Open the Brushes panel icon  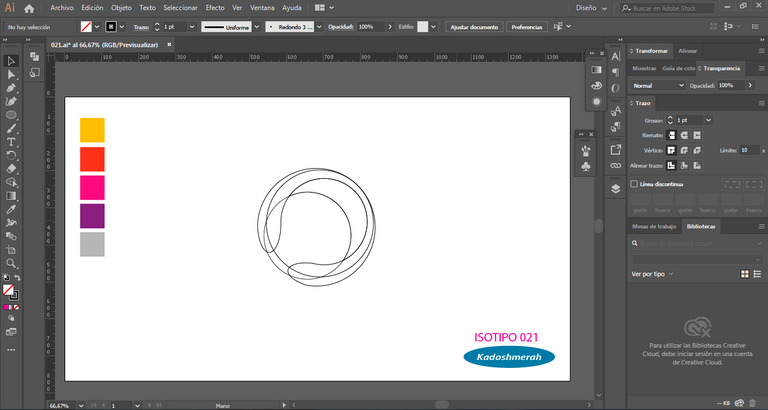[x=586, y=150]
